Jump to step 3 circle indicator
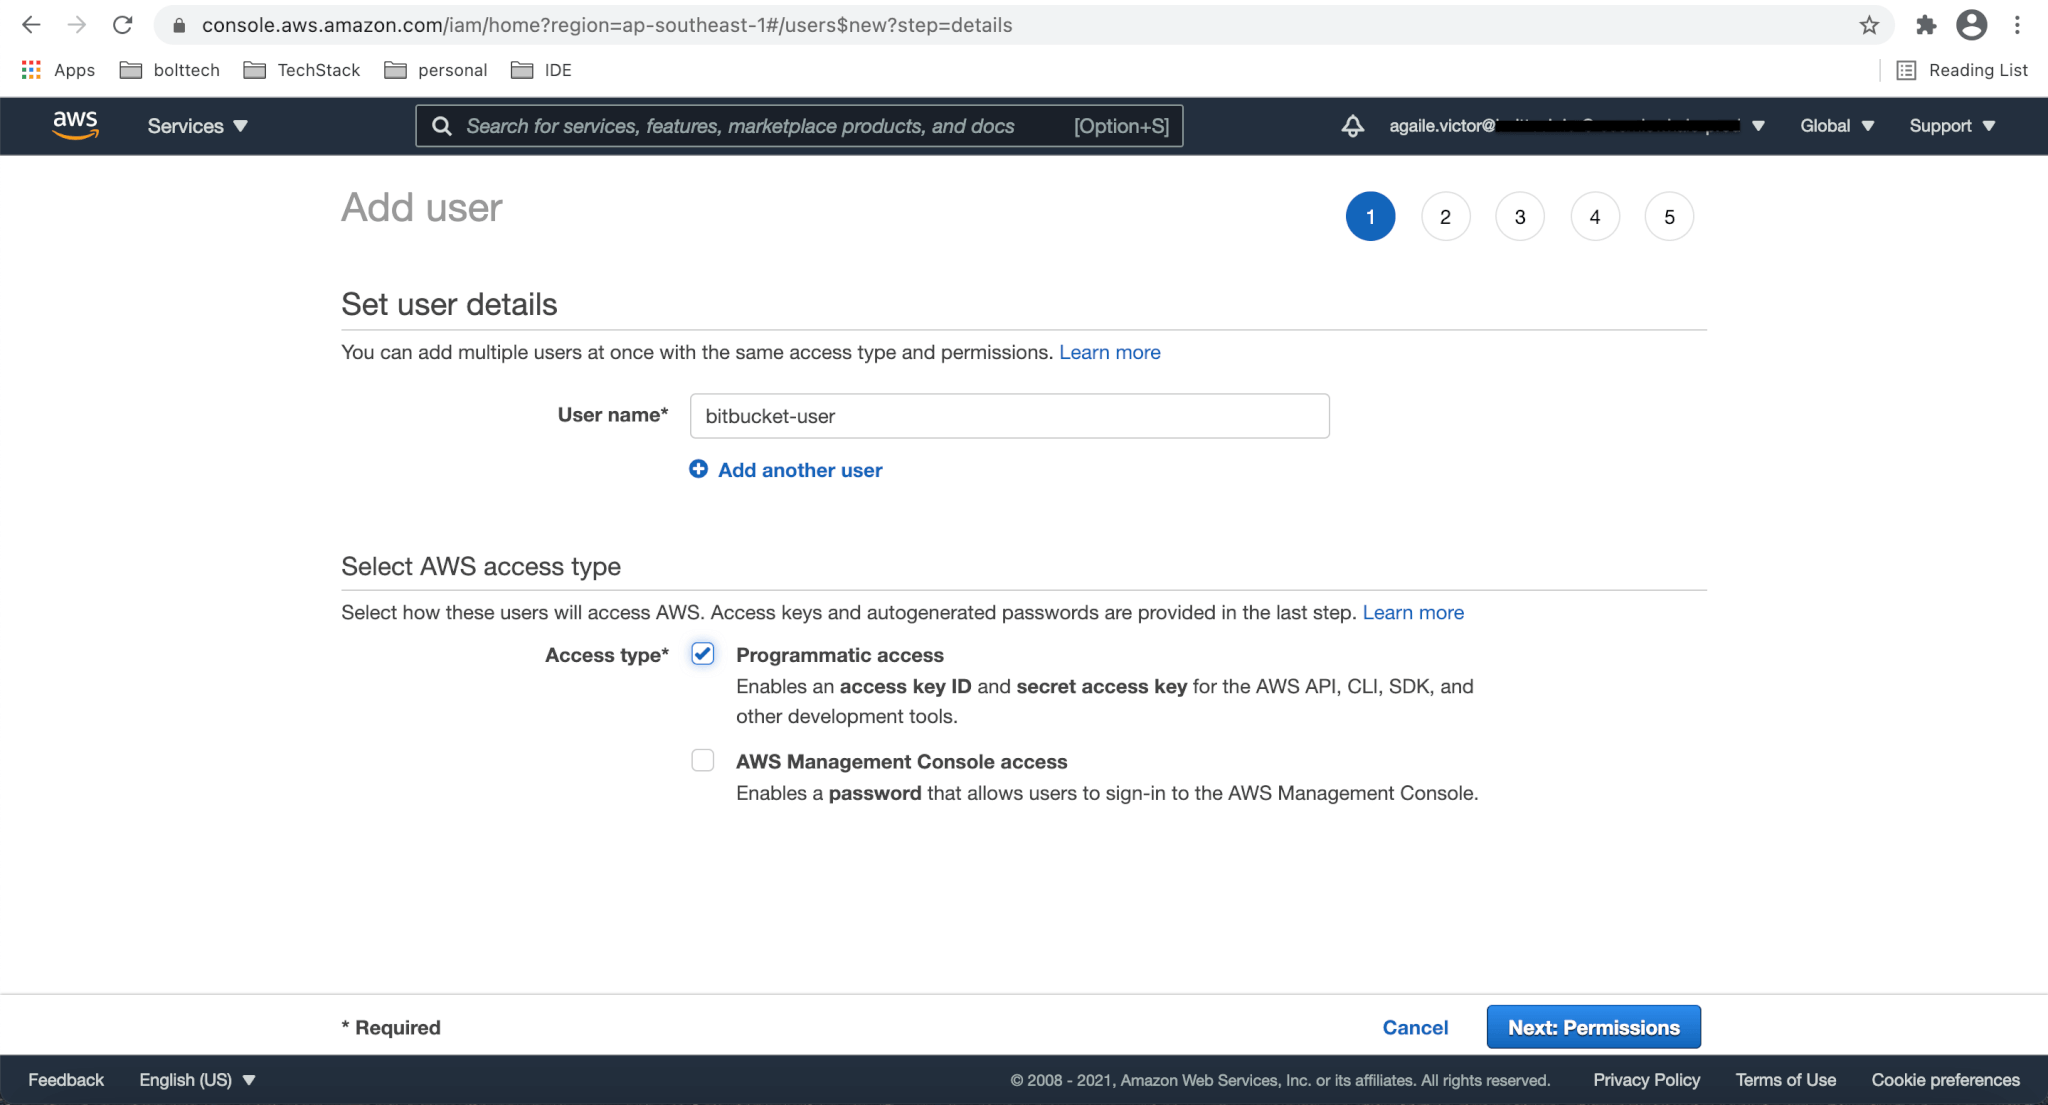This screenshot has height=1105, width=2048. [x=1519, y=217]
